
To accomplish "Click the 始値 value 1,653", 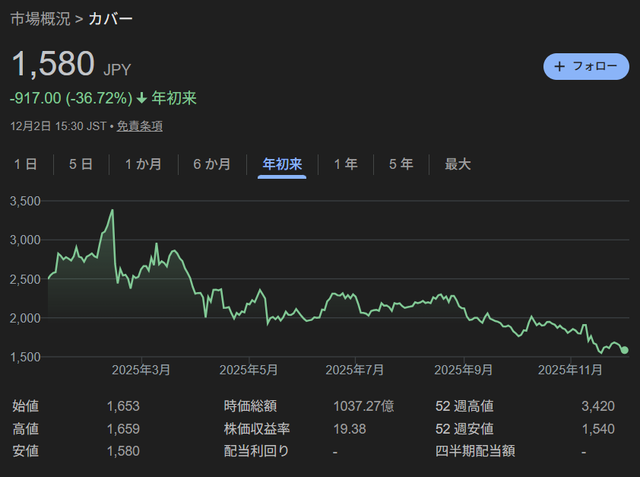I will tap(123, 406).
